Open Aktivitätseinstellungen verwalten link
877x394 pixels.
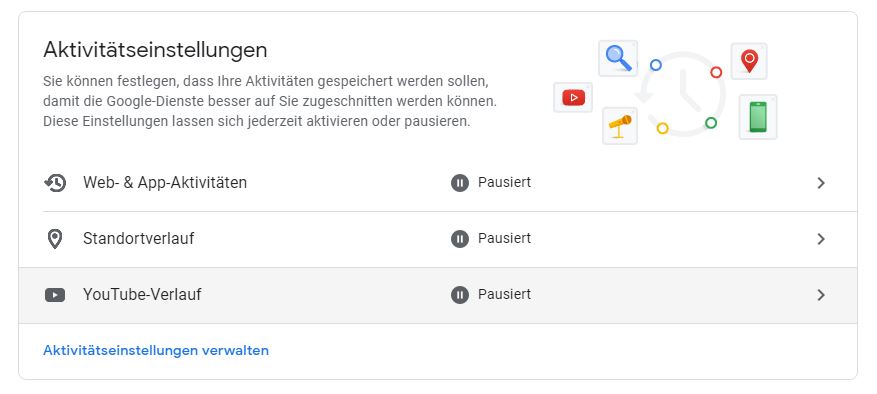[156, 350]
